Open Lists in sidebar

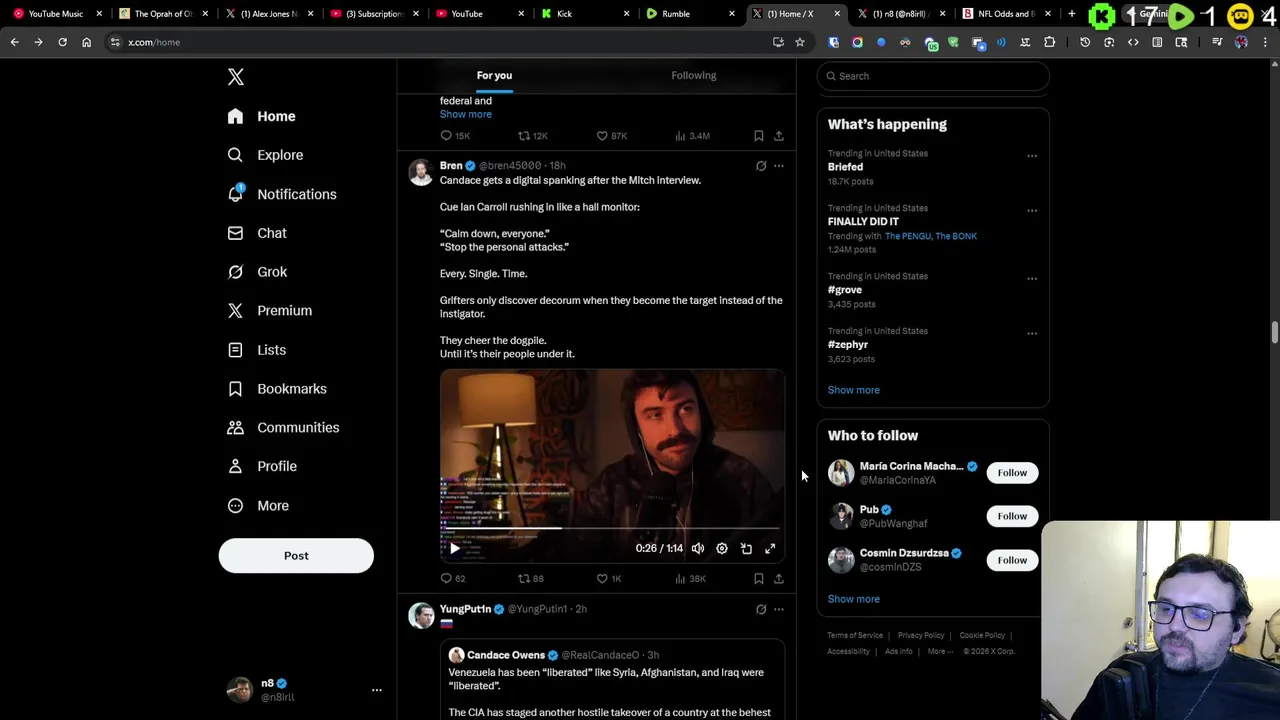[x=257, y=350]
